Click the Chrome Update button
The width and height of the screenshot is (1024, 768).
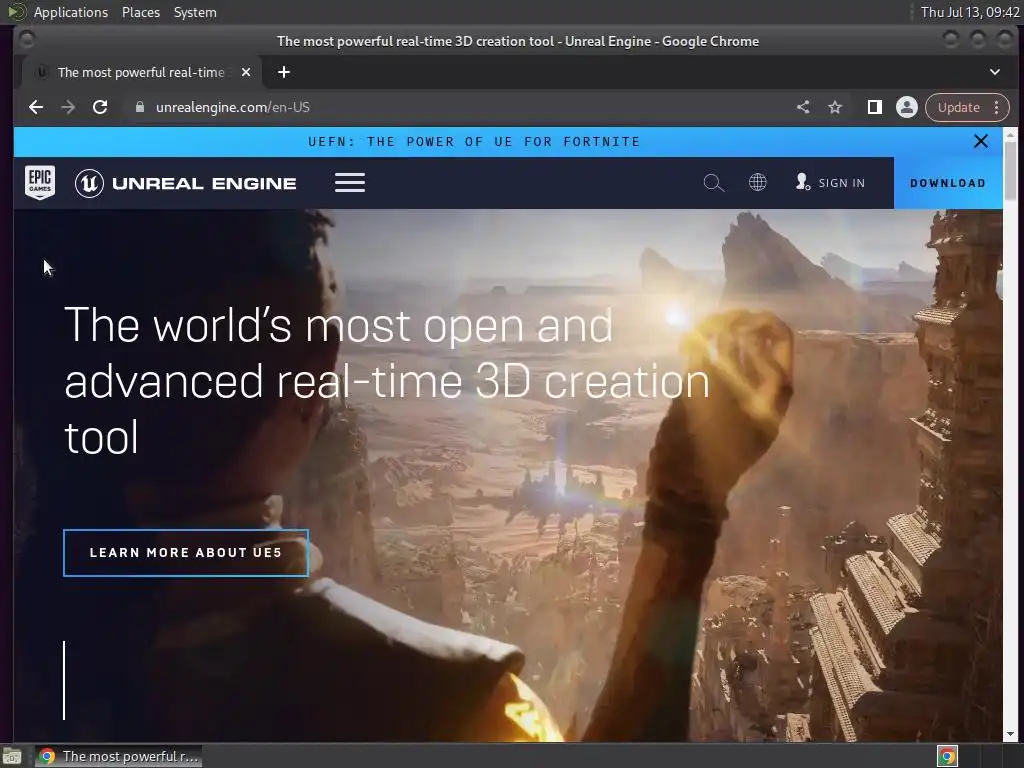click(959, 107)
